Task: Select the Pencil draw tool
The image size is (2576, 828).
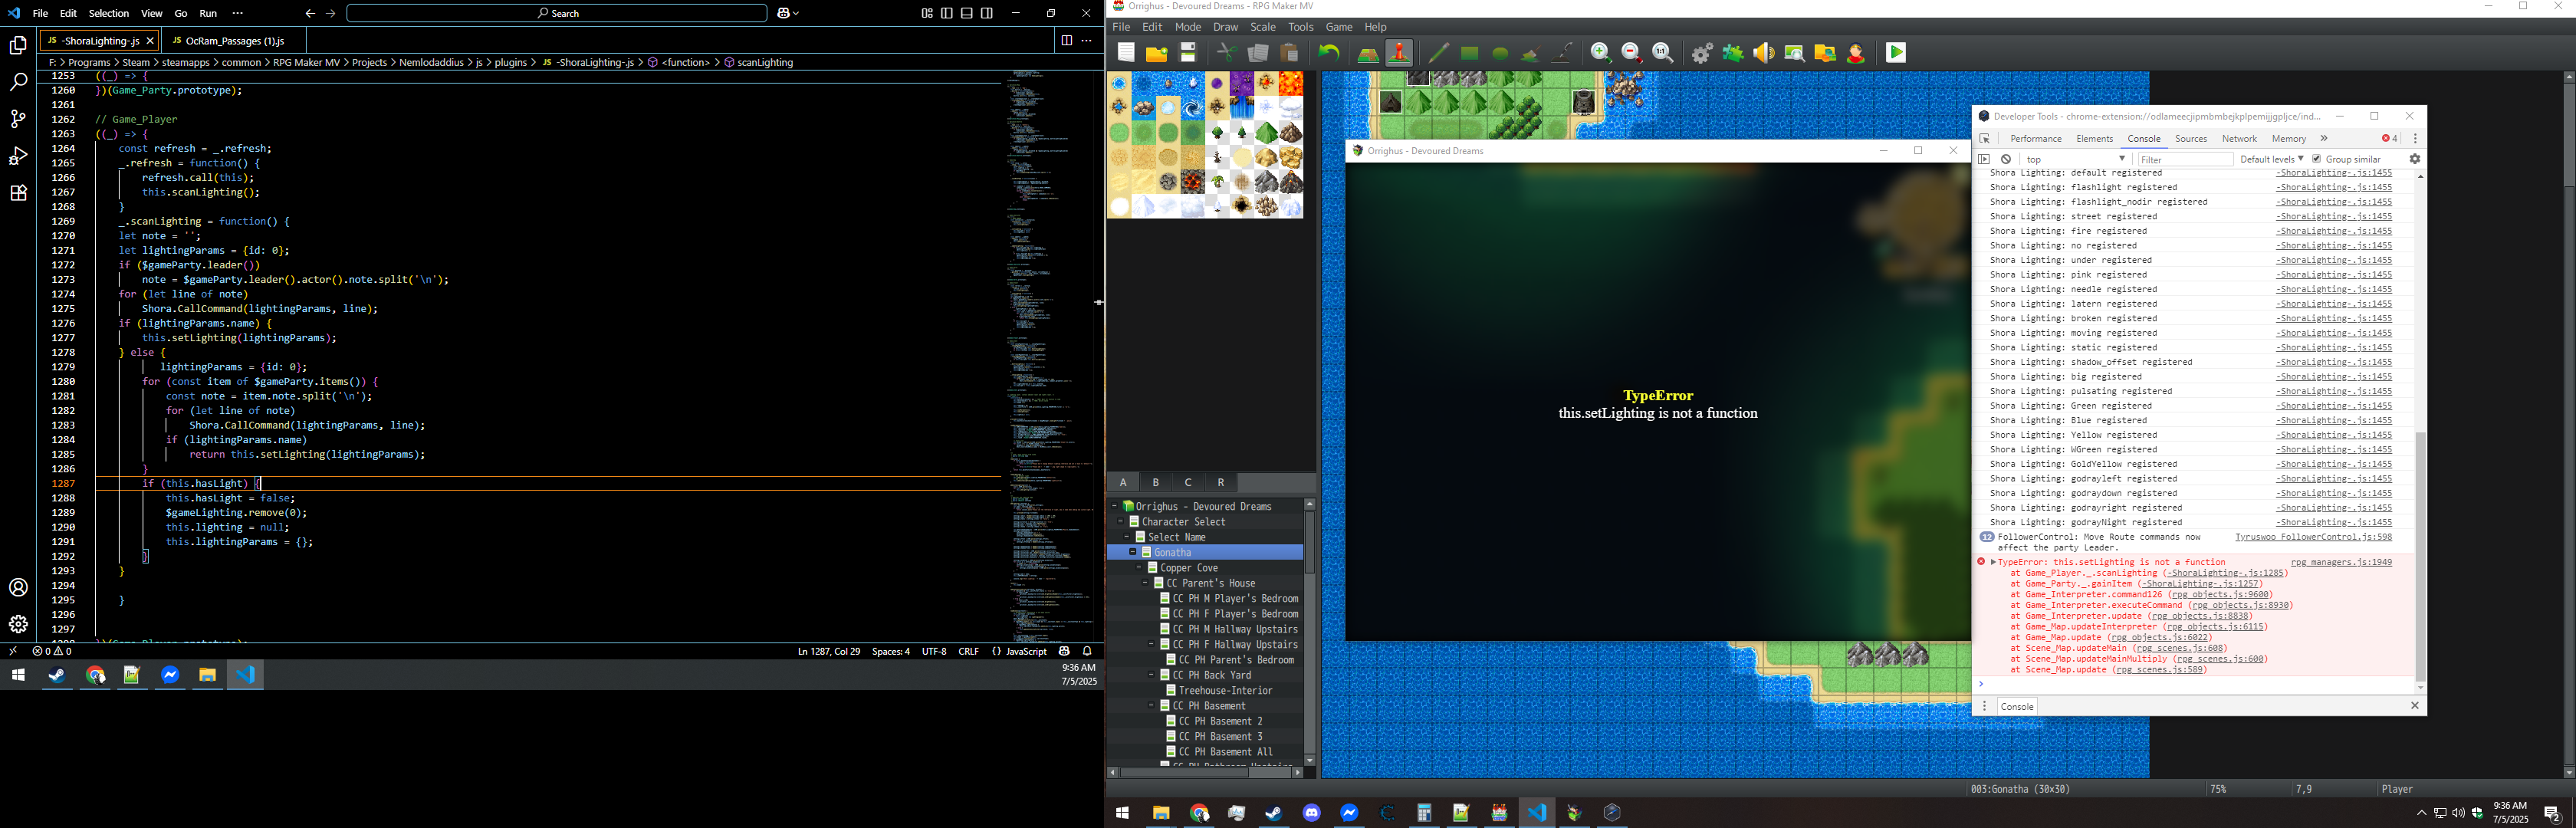Action: pos(1438,53)
